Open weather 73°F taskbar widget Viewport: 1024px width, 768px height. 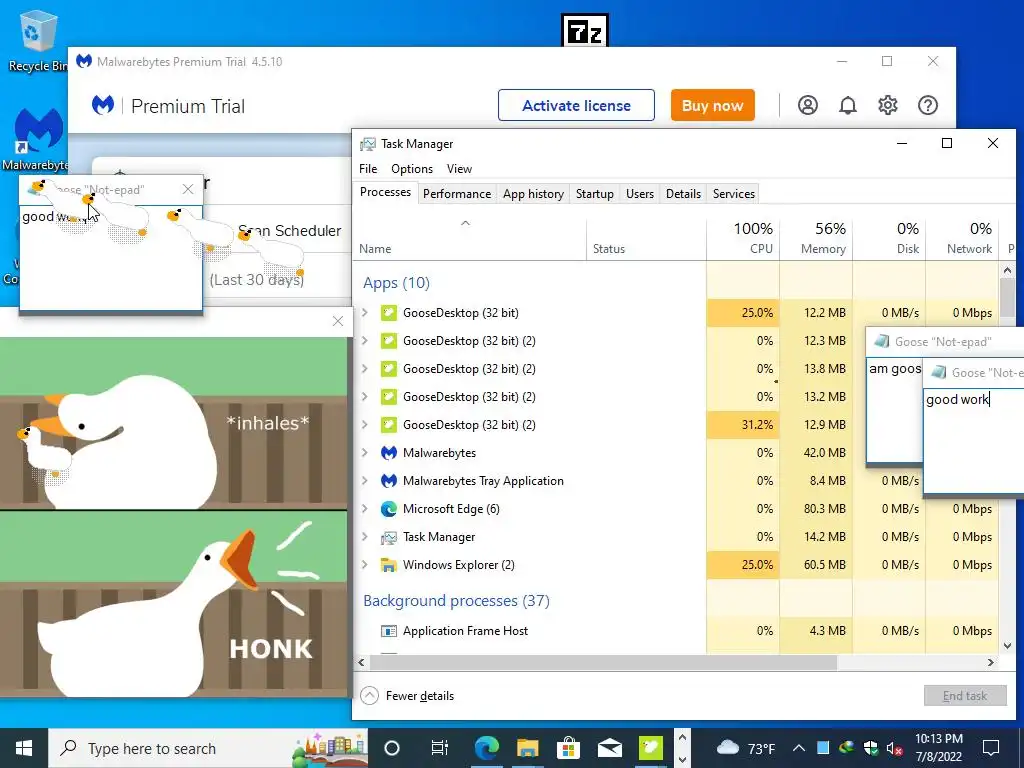[x=746, y=748]
